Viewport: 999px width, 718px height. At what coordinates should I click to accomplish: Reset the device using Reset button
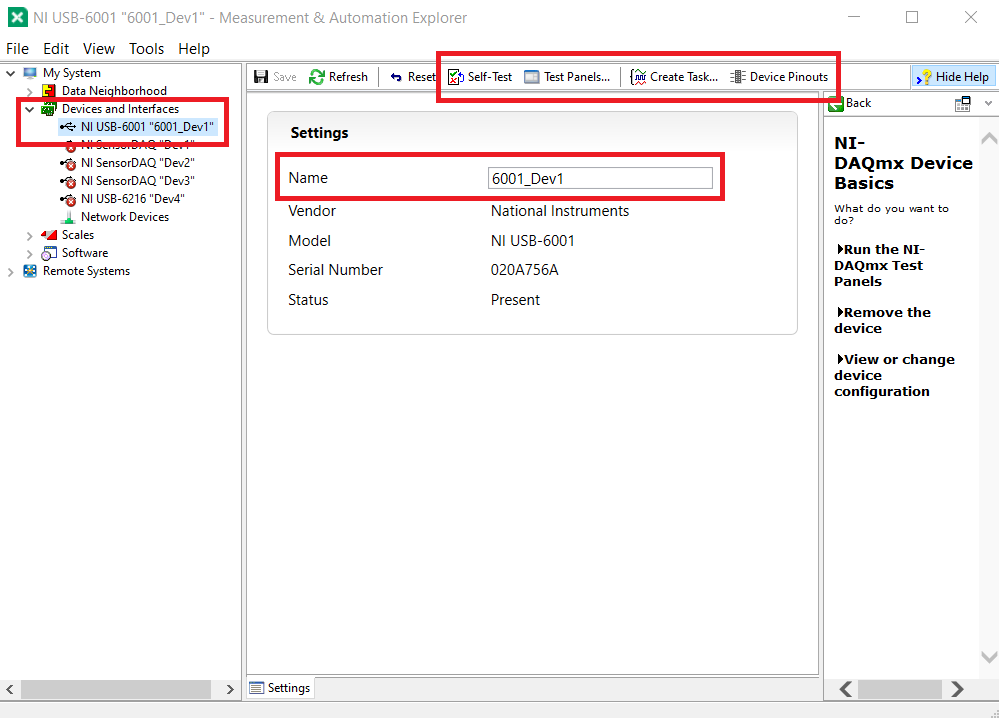412,77
